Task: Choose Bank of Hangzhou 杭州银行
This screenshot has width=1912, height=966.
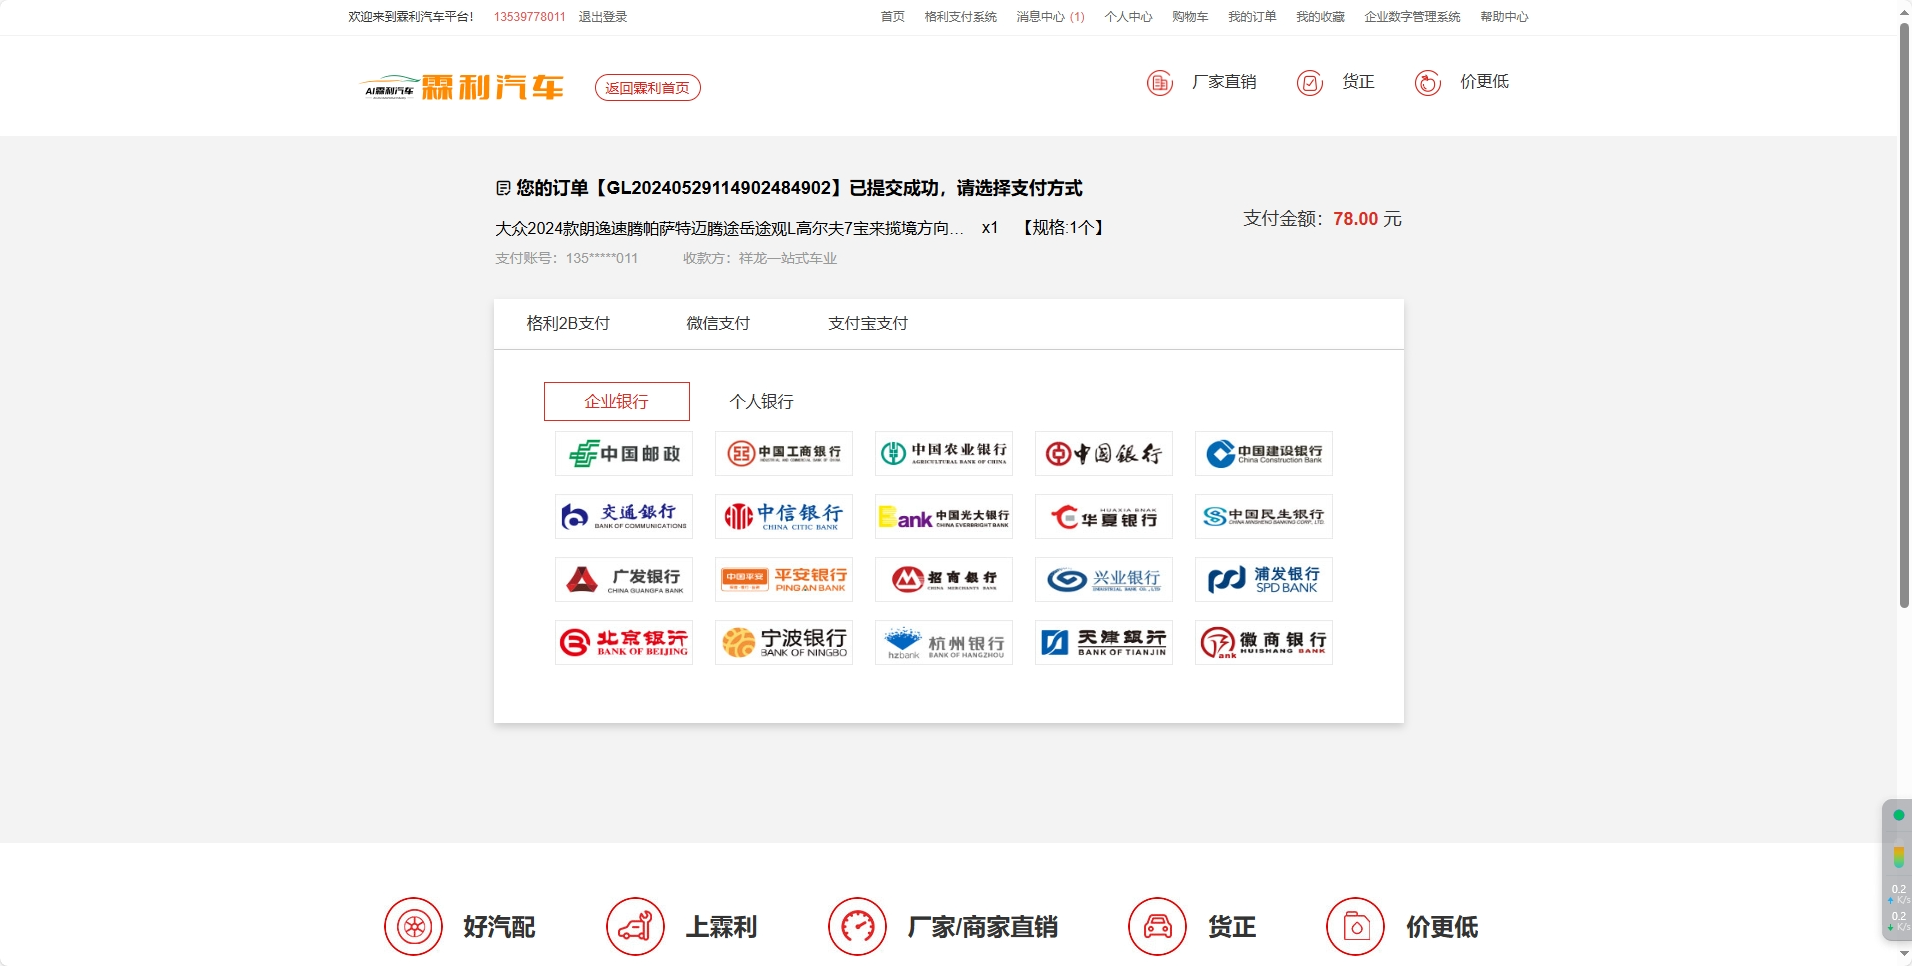Action: coord(944,642)
